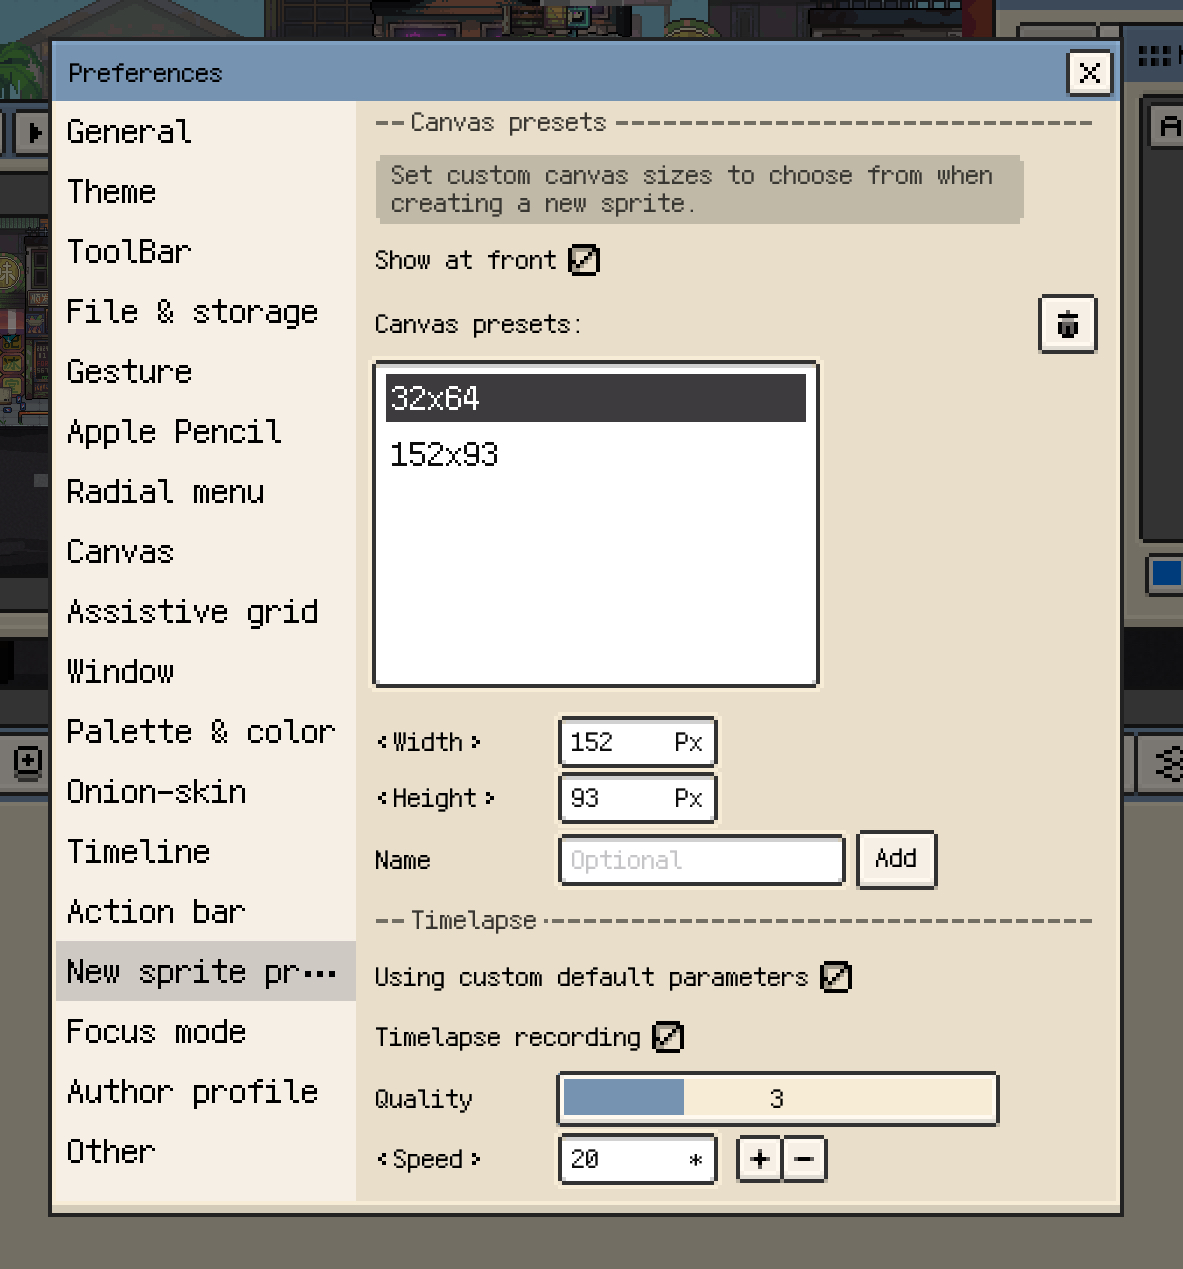The height and width of the screenshot is (1269, 1183).
Task: Close the Preferences dialog
Action: (x=1089, y=73)
